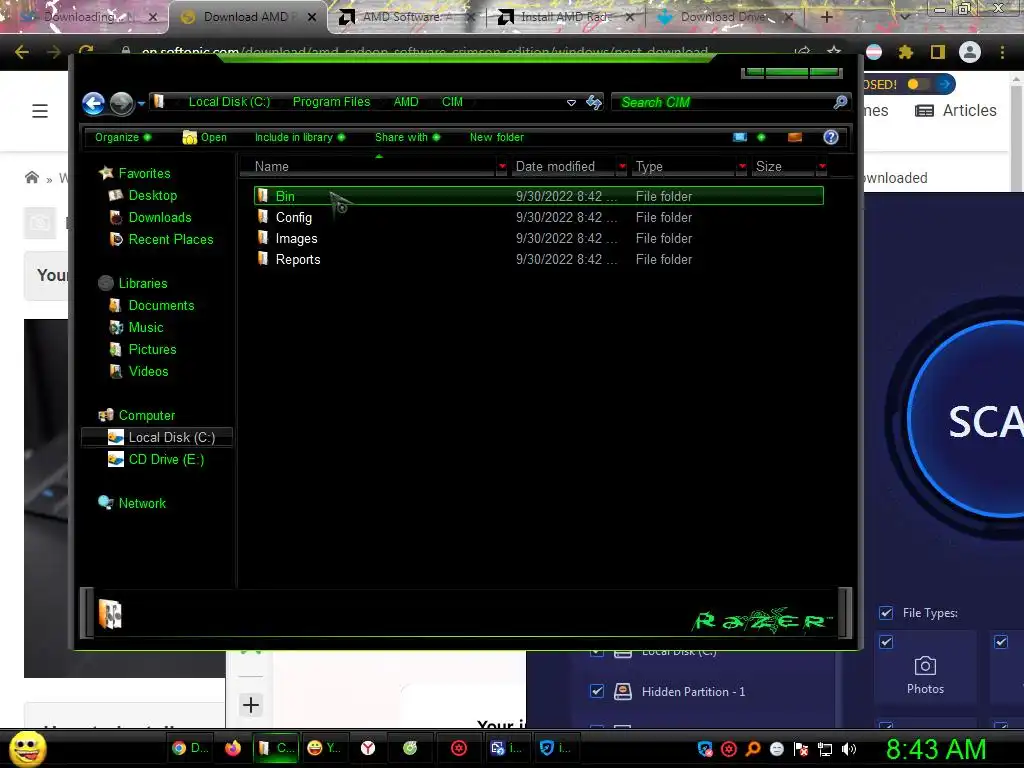Screen dimensions: 1024x768
Task: Click the change view icon in Explorer toolbar
Action: [740, 137]
